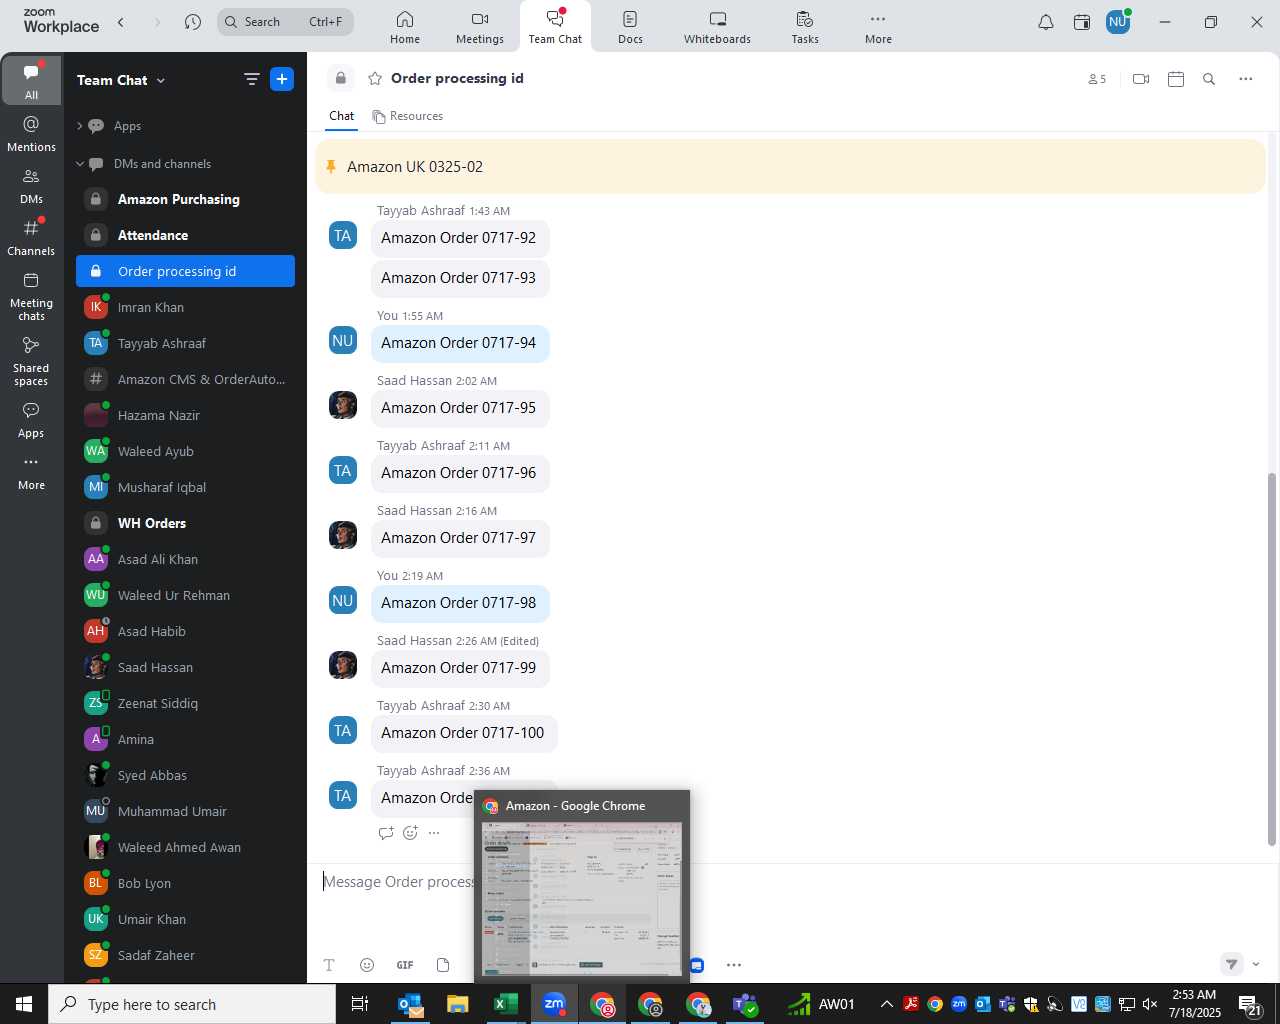Open Tayyab Ashraaf chat in list
Screen dimensions: 1280x1024
[x=185, y=343]
